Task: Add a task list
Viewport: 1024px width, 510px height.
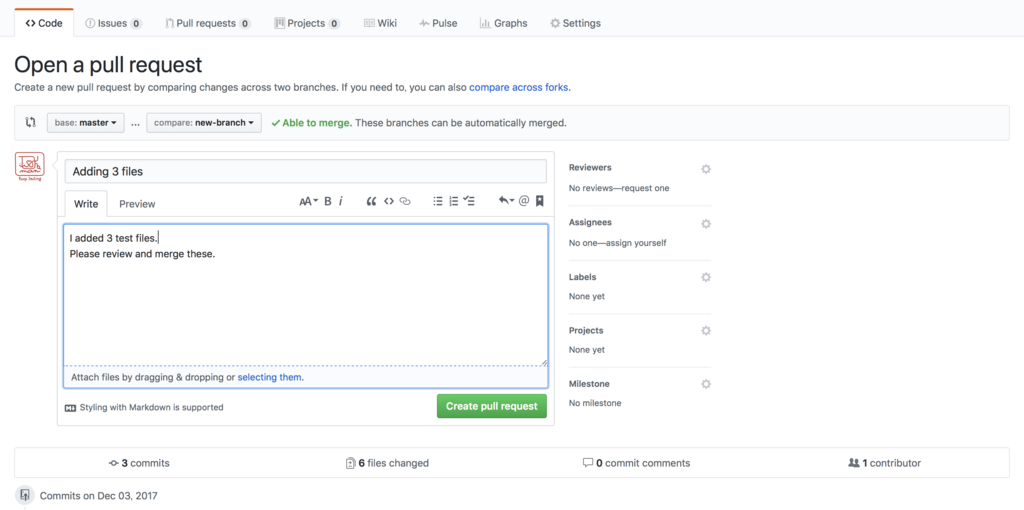Action: tap(469, 201)
